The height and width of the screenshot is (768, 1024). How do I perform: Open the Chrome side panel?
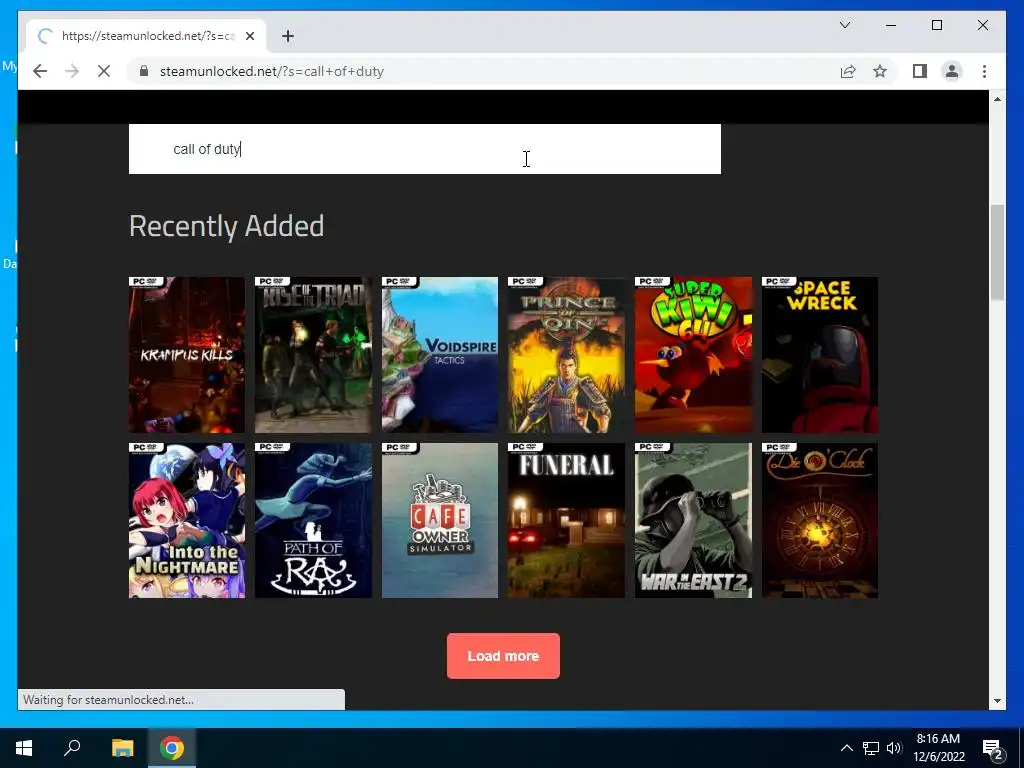(x=920, y=71)
